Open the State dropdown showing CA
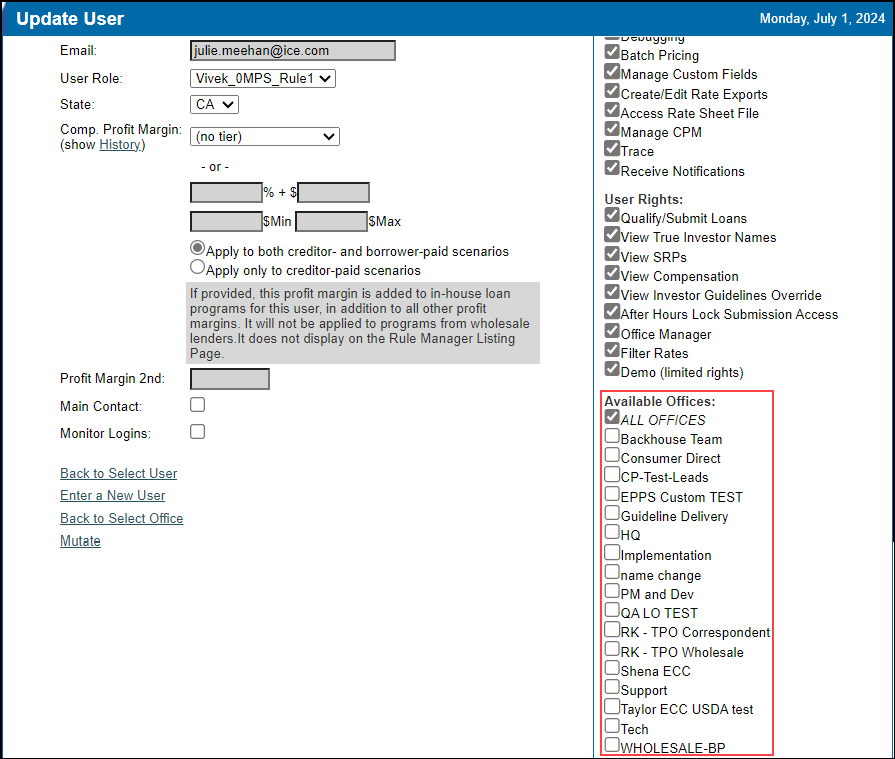Image resolution: width=895 pixels, height=759 pixels. (x=214, y=104)
